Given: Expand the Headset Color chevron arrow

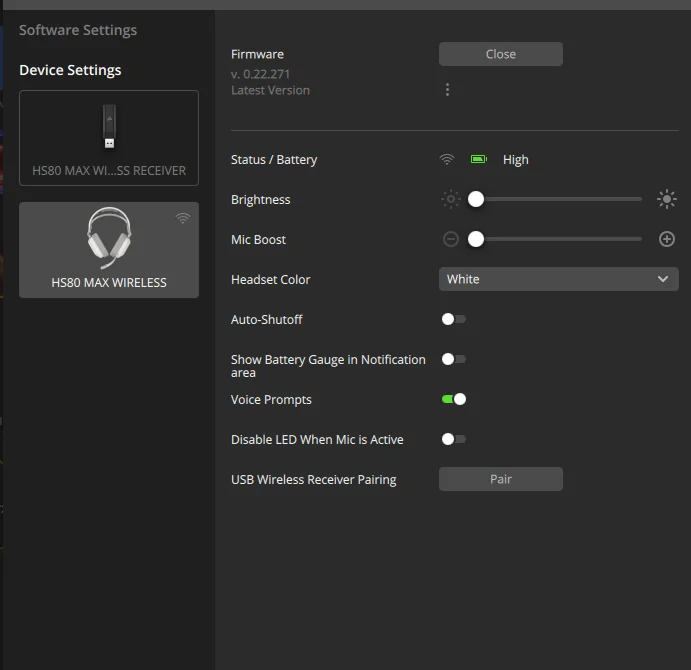Looking at the screenshot, I should tap(663, 279).
